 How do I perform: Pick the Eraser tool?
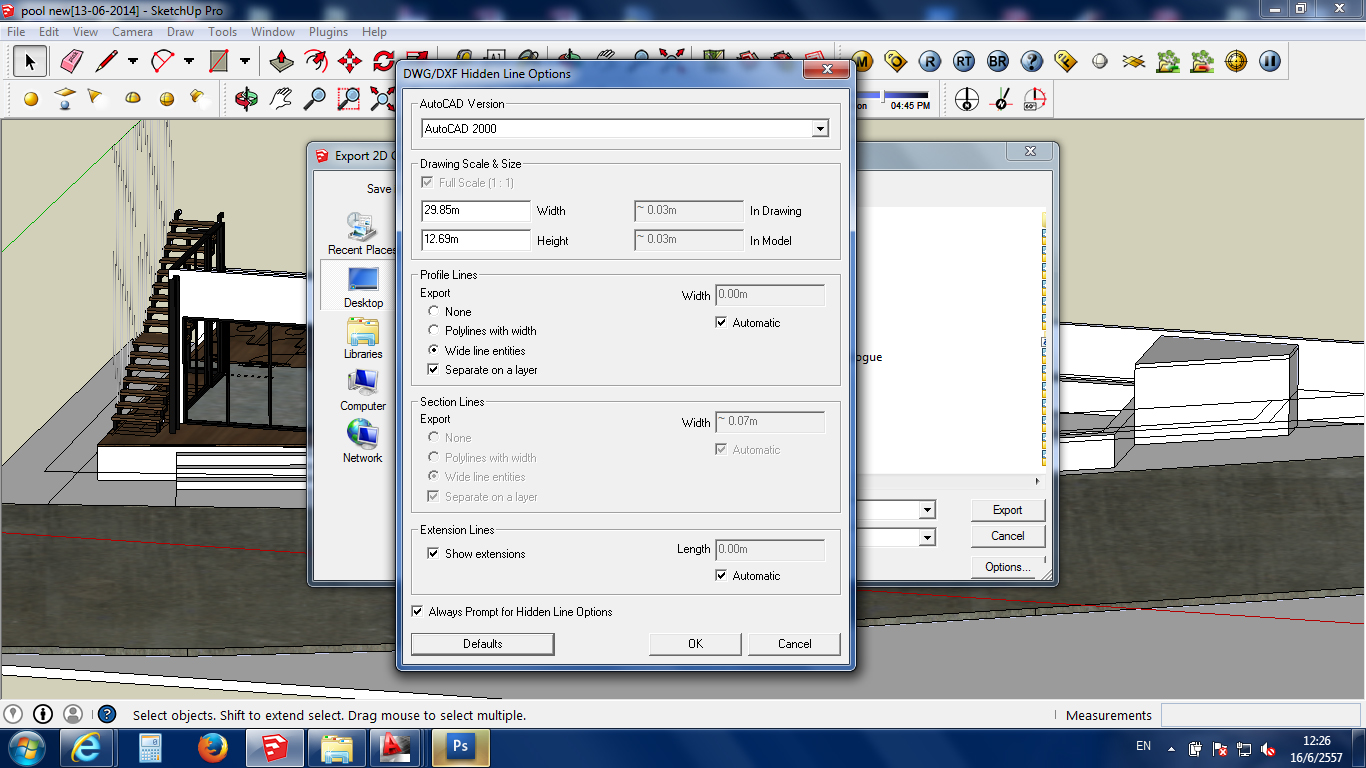[71, 62]
